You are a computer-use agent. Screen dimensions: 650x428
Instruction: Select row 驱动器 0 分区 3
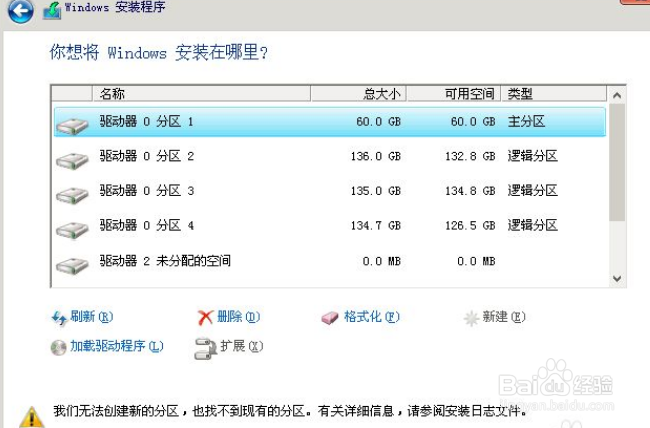click(x=330, y=191)
